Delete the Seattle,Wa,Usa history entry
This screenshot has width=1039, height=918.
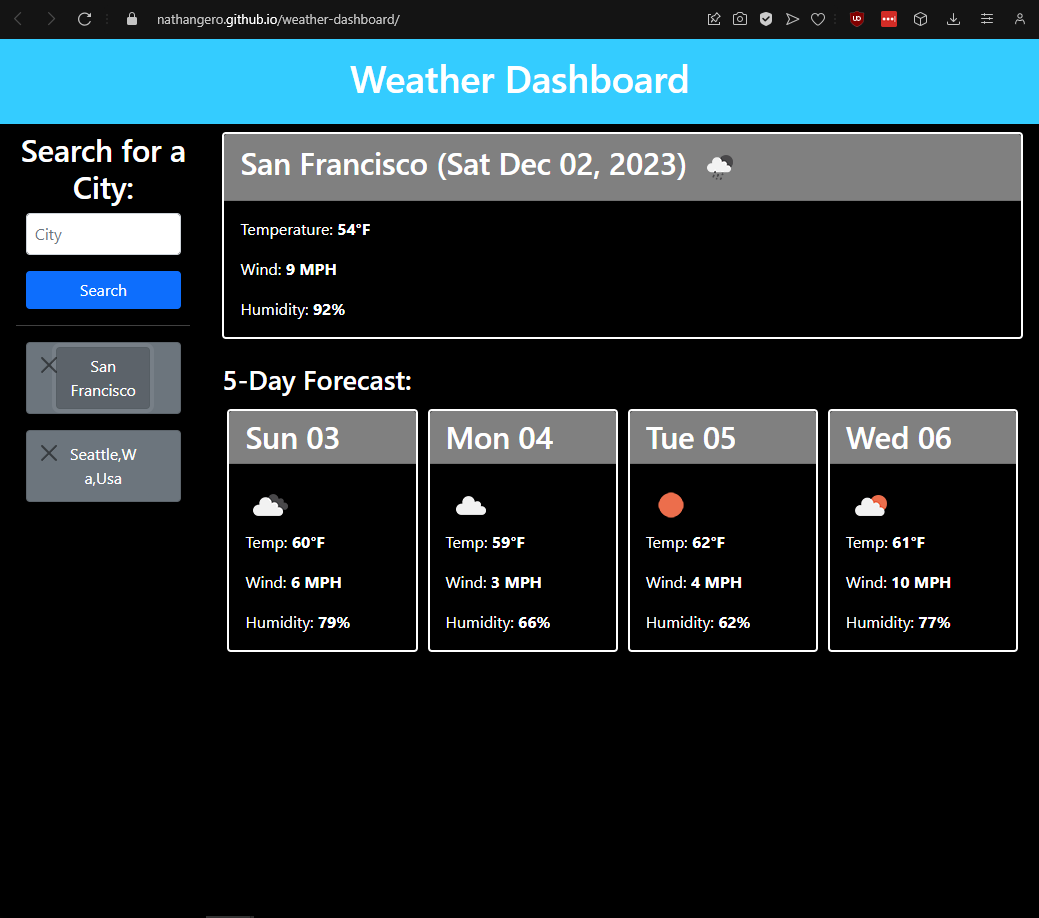tap(48, 454)
